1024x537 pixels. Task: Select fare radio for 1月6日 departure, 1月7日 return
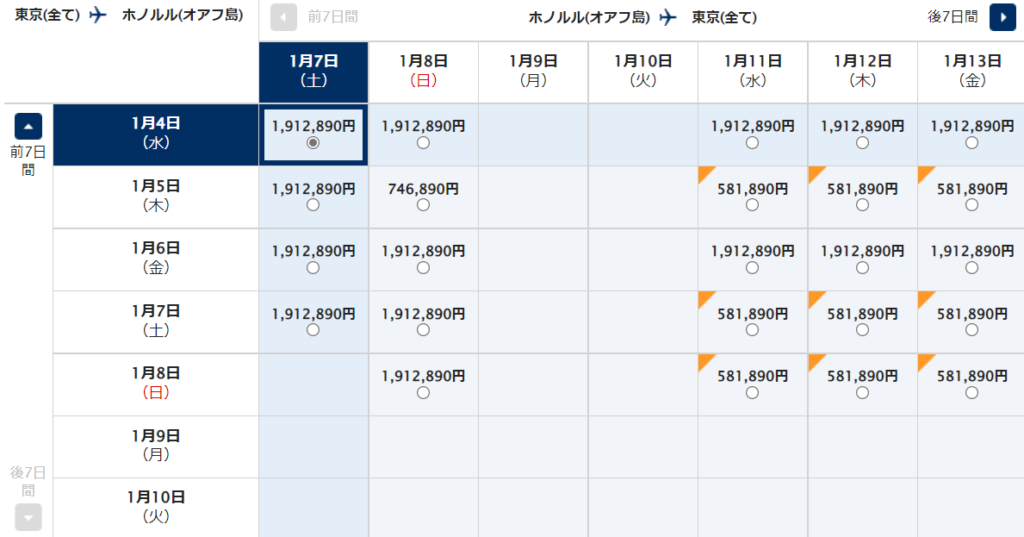pos(313,268)
